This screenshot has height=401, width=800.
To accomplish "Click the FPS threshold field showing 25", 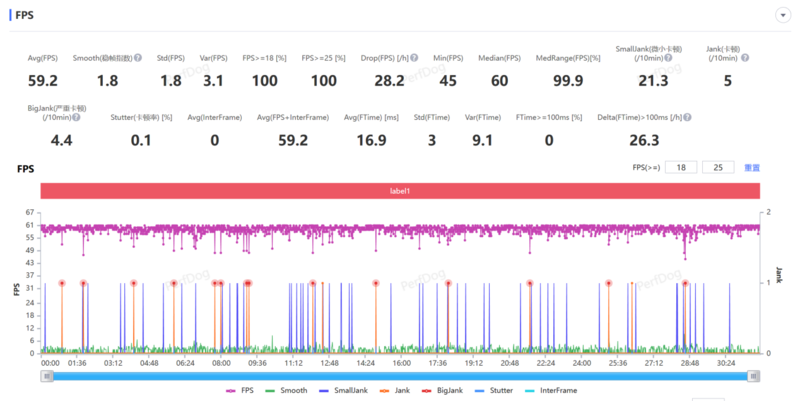I will [718, 167].
